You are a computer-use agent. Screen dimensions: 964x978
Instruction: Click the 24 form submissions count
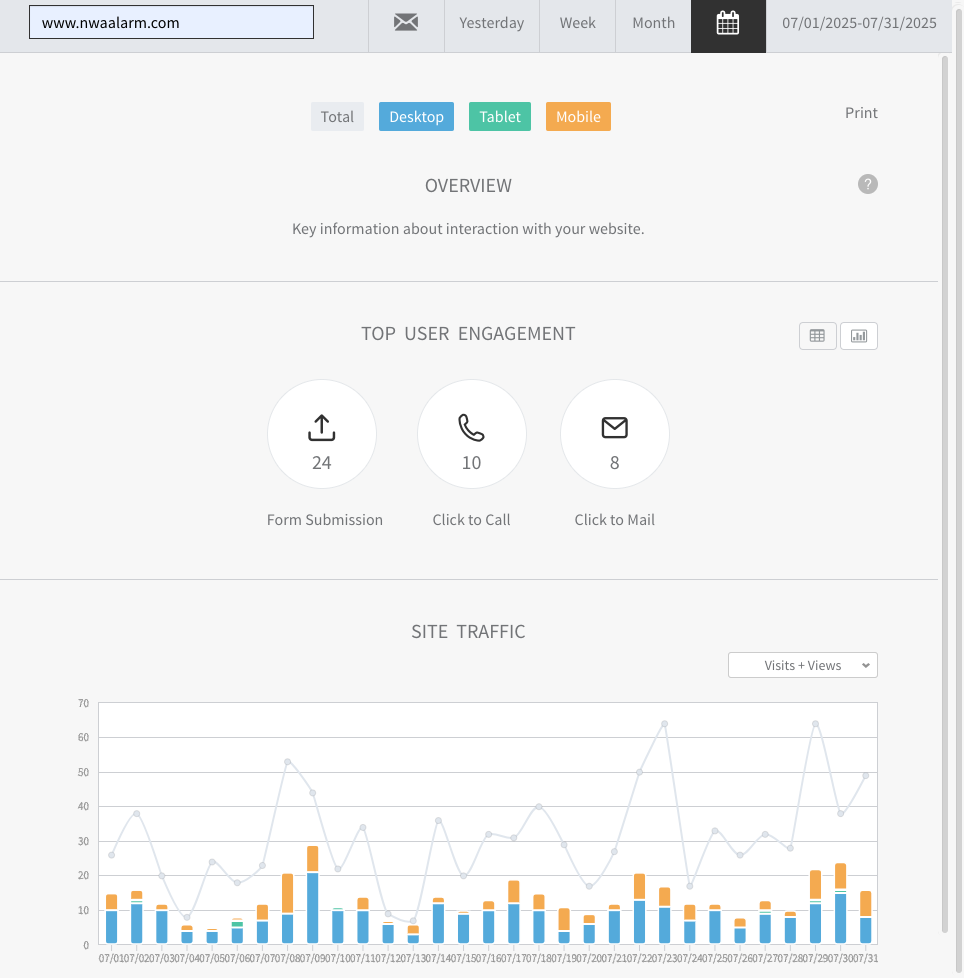pyautogui.click(x=322, y=463)
